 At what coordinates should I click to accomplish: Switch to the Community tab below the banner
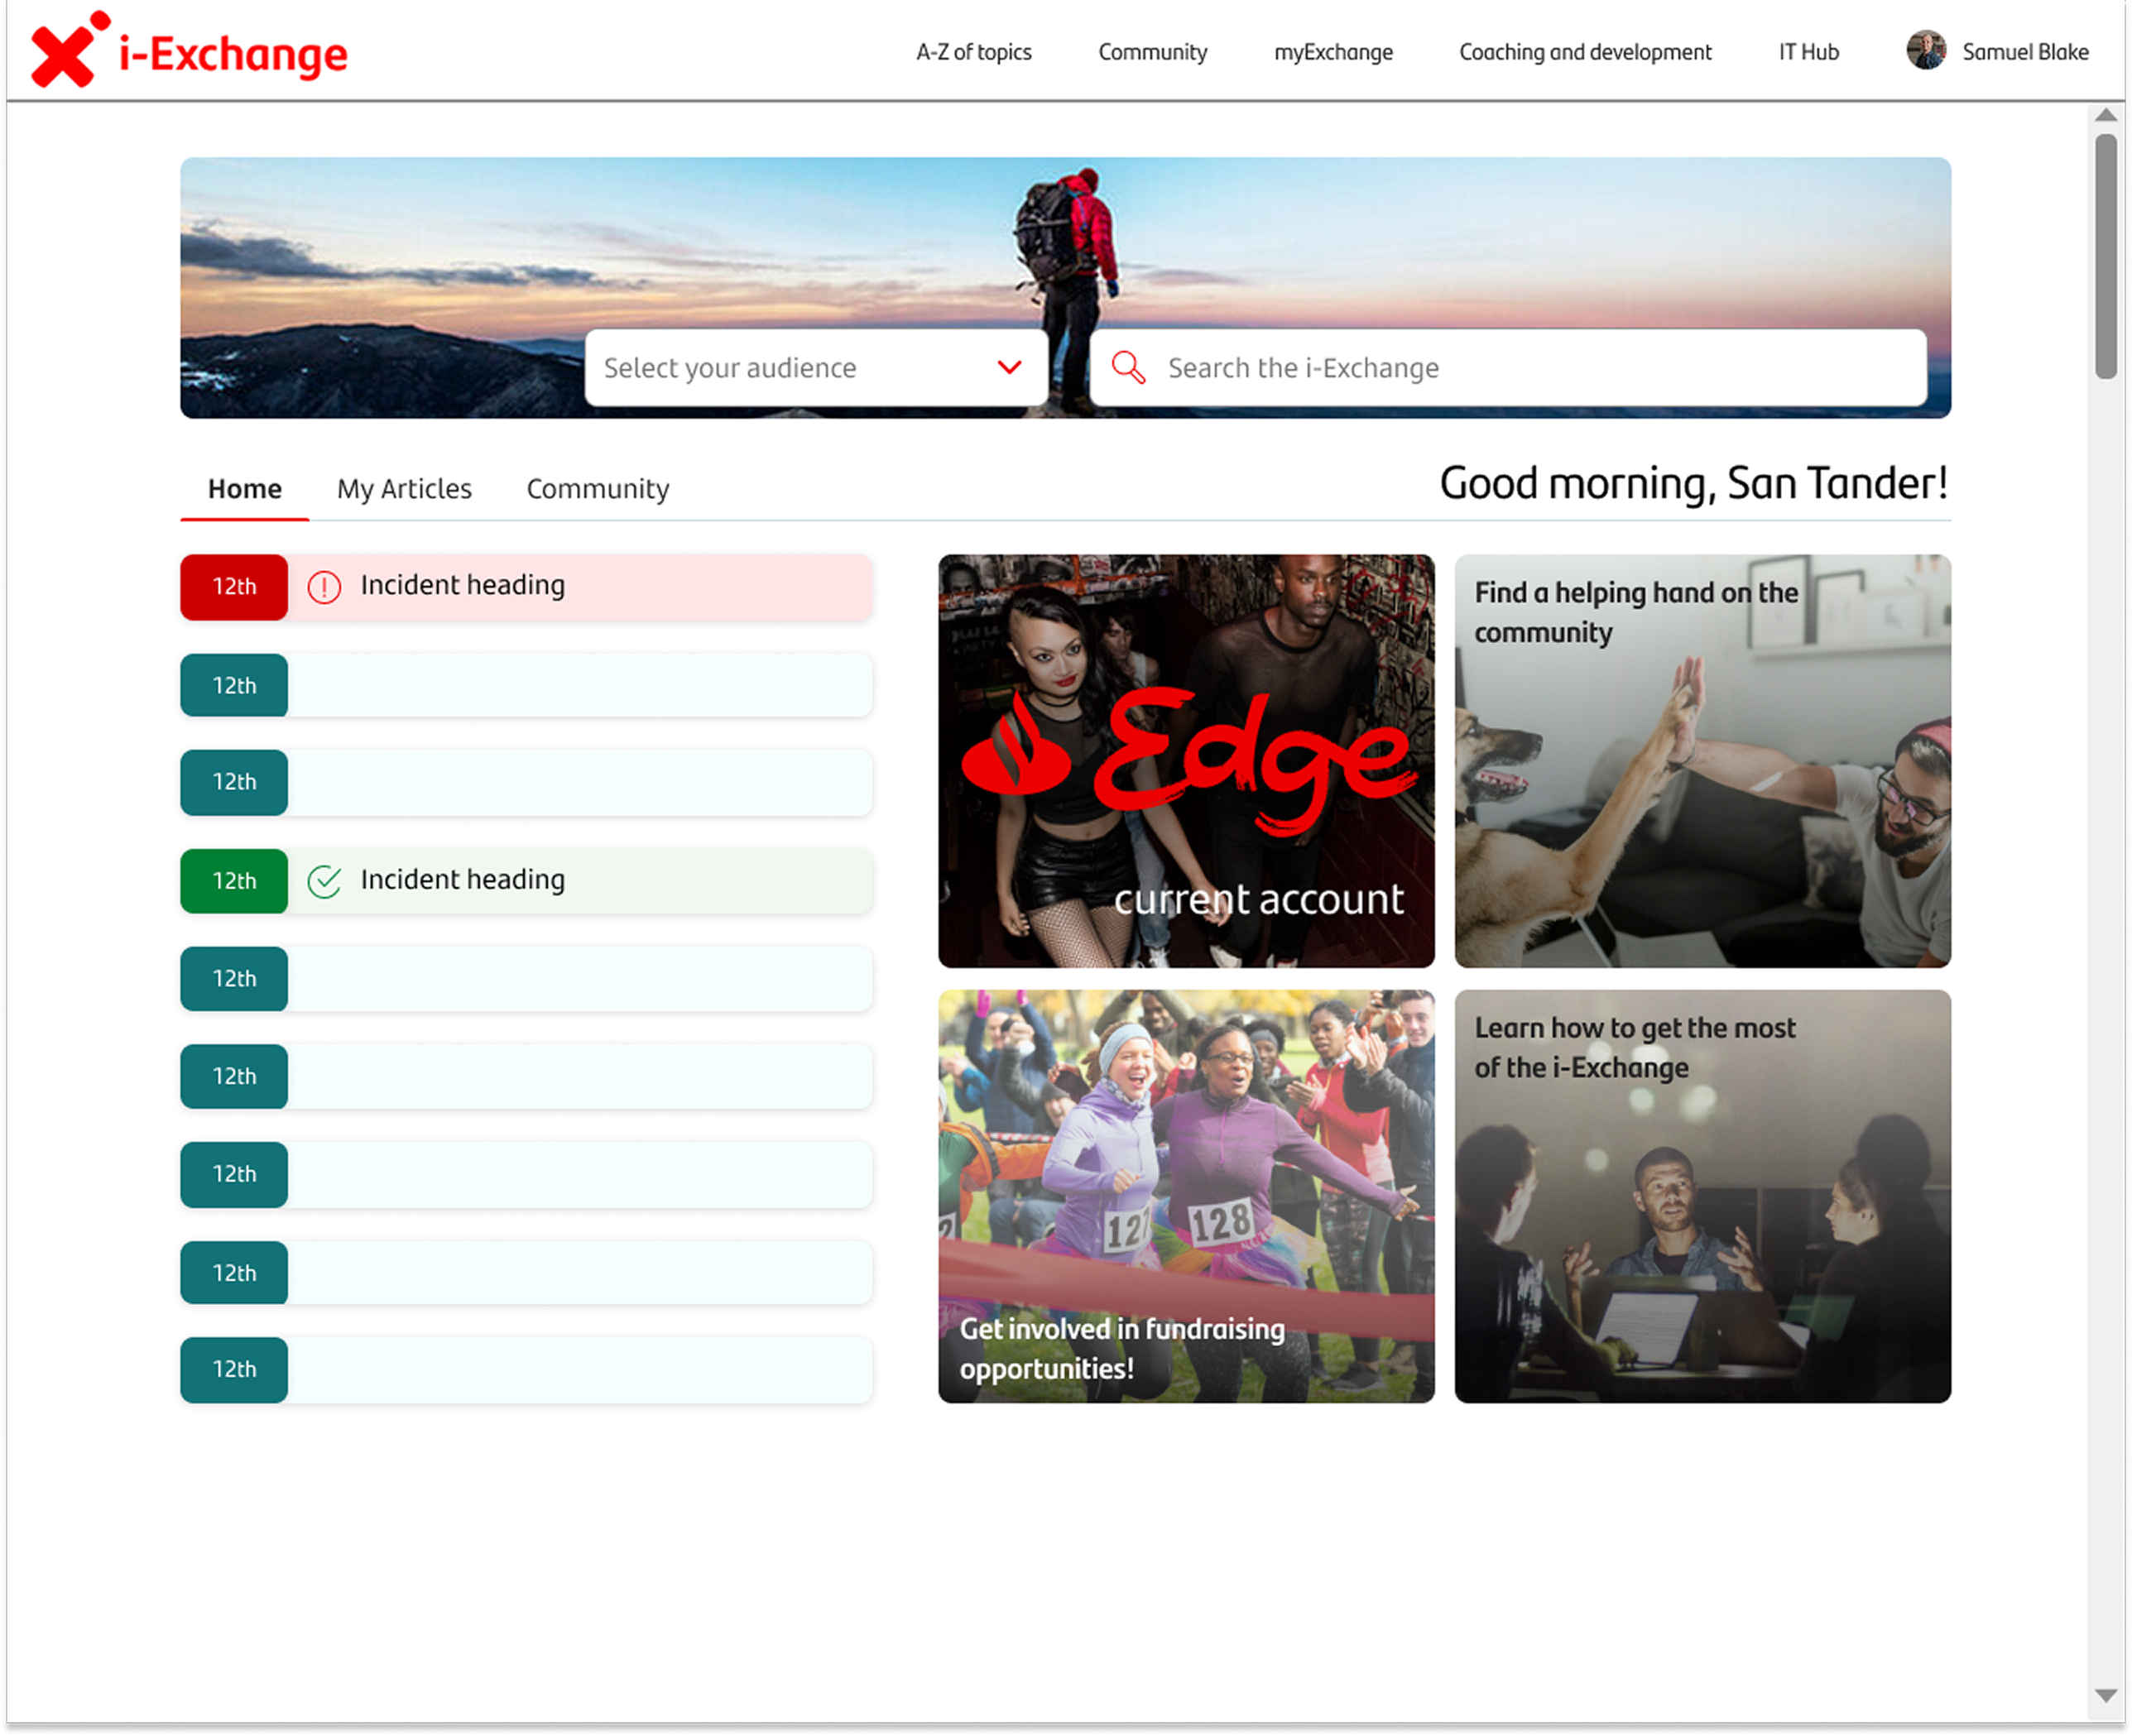[598, 489]
